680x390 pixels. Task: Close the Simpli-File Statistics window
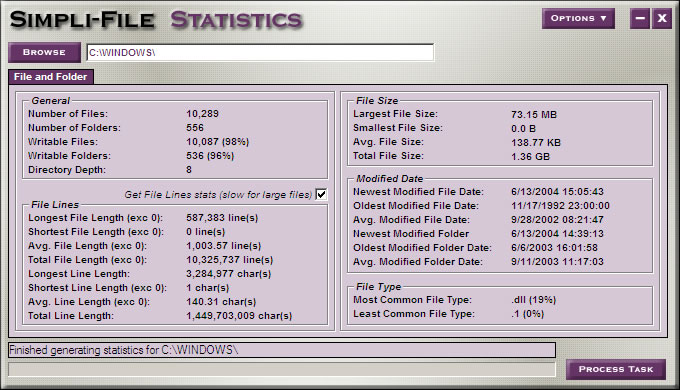[x=662, y=19]
